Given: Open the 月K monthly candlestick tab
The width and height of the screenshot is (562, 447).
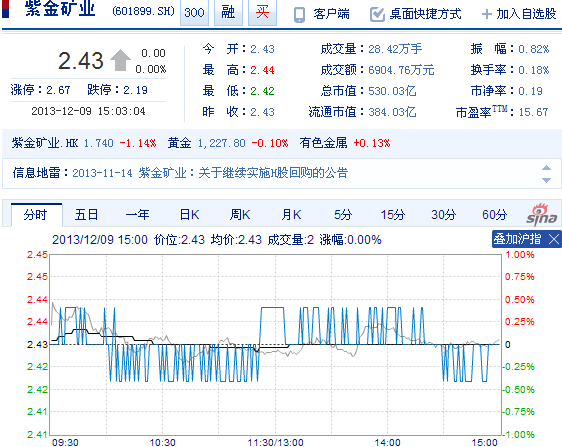Looking at the screenshot, I should click(291, 215).
